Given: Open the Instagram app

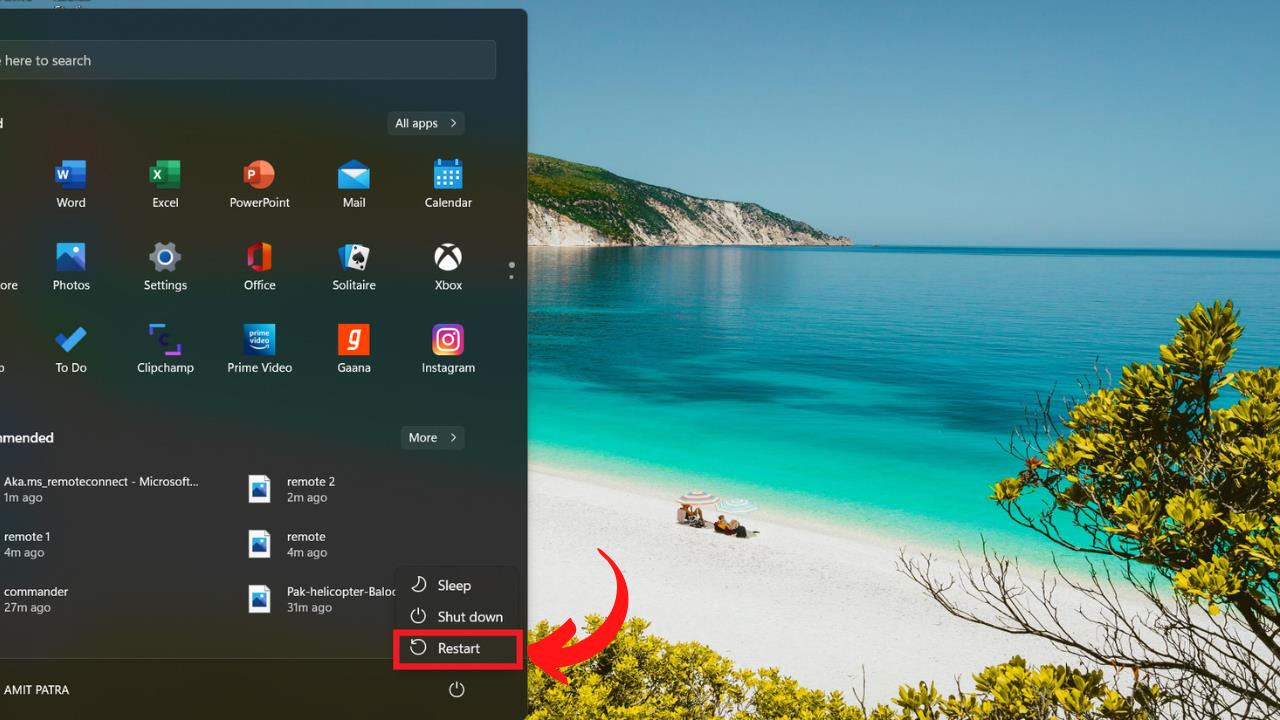Looking at the screenshot, I should [x=448, y=350].
